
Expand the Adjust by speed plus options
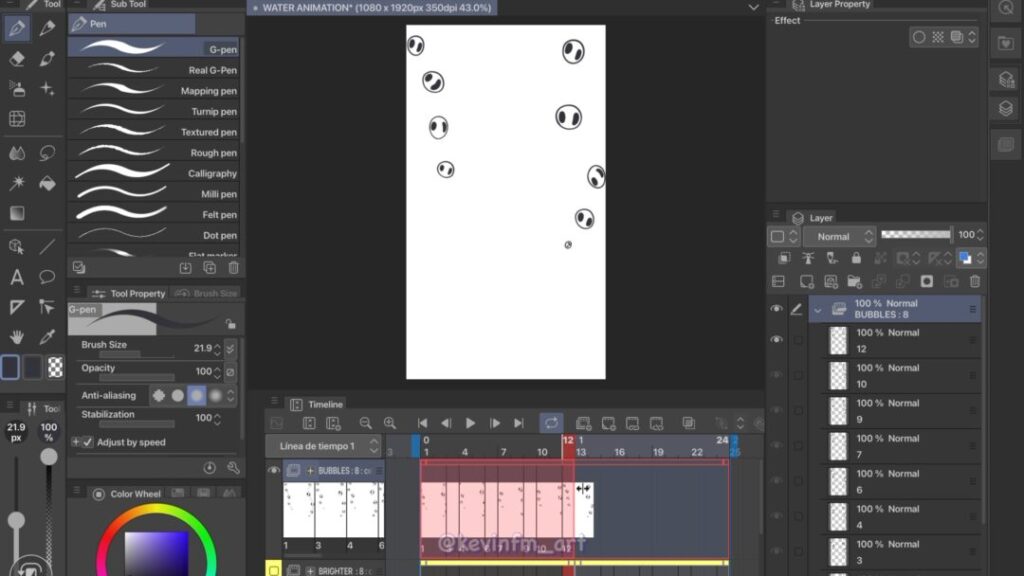[x=76, y=442]
